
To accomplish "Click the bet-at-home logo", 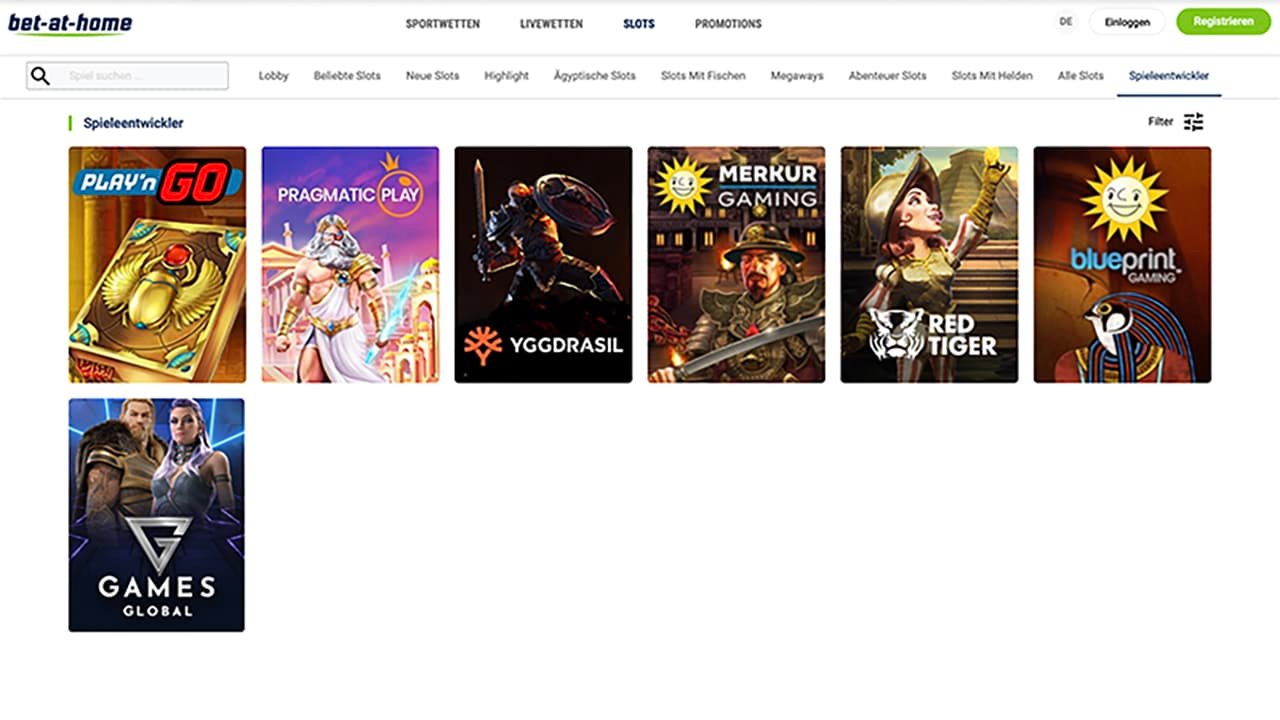I will point(69,24).
